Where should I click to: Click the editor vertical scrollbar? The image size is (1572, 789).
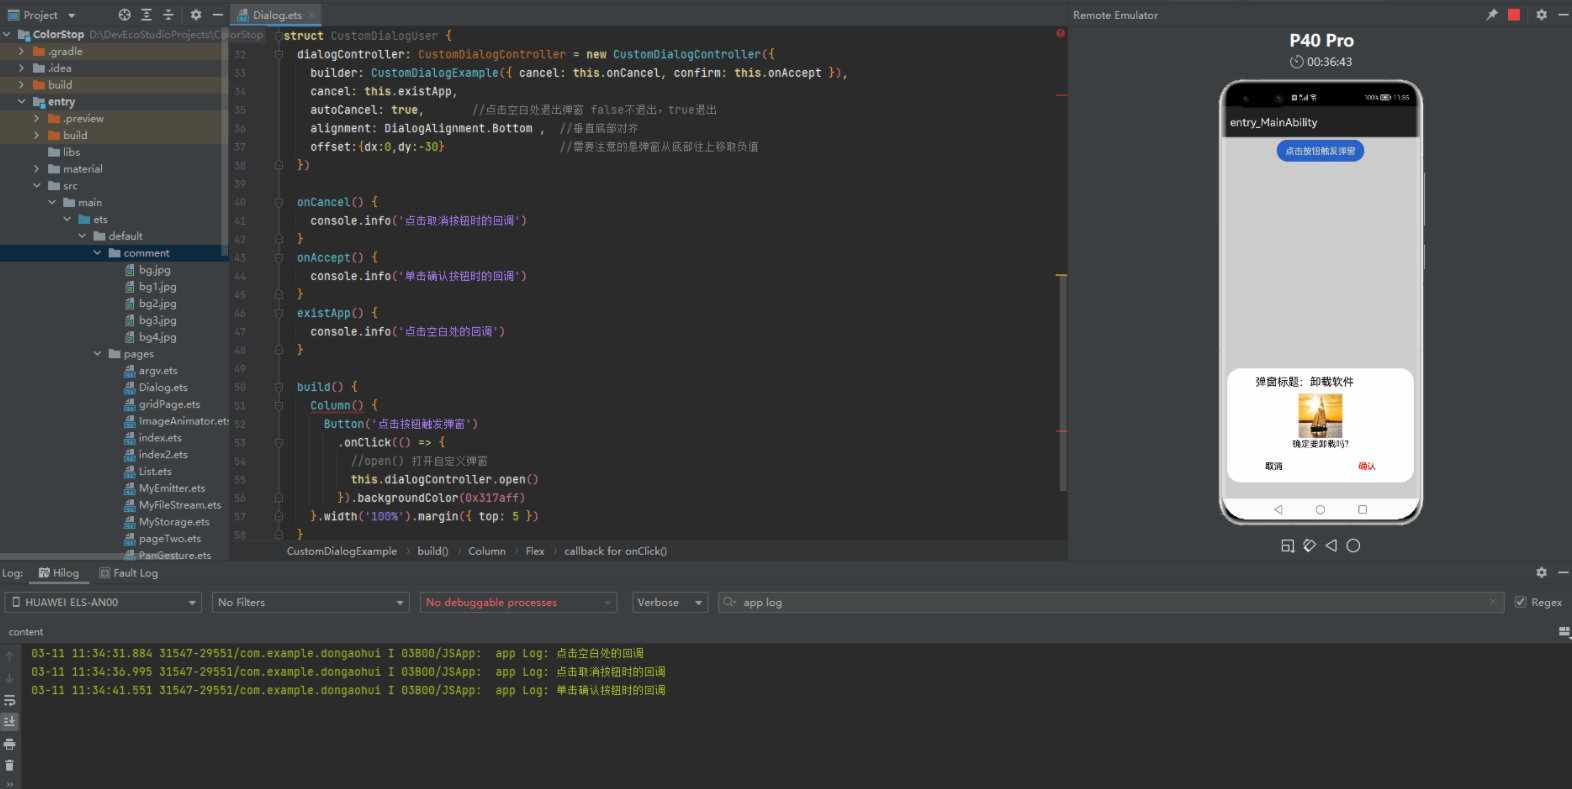(1062, 383)
